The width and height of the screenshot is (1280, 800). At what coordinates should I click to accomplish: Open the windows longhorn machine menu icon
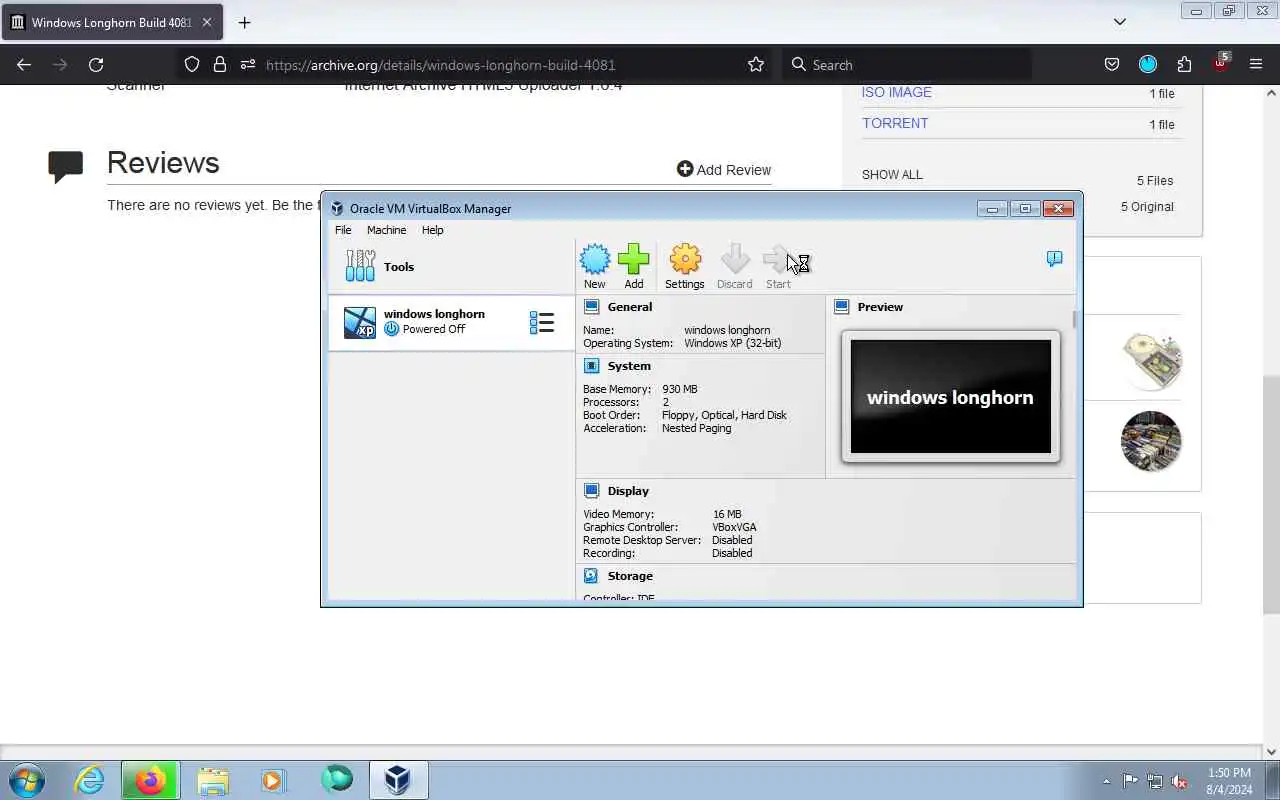[541, 322]
